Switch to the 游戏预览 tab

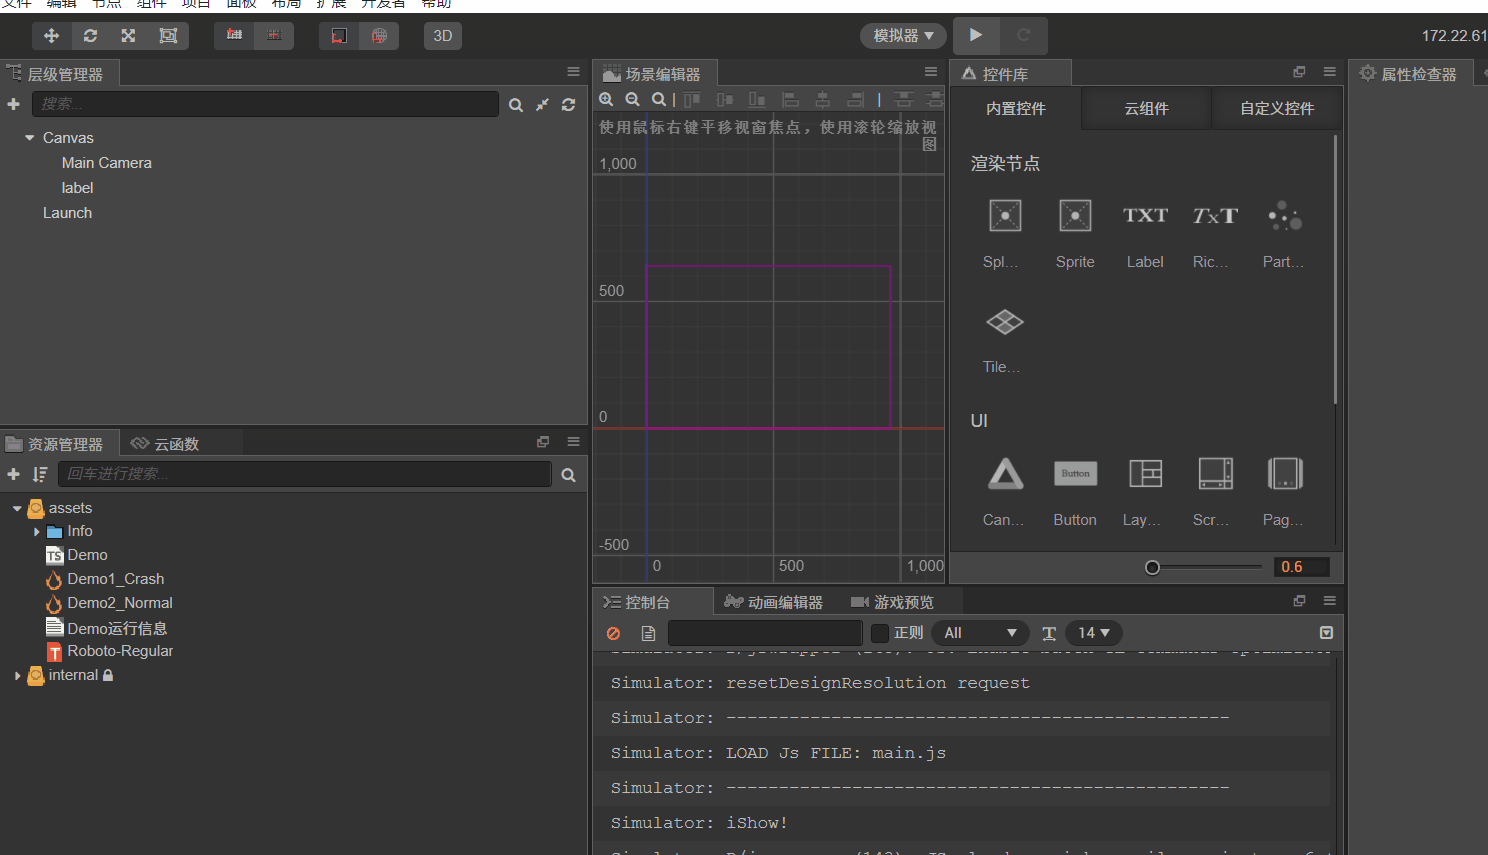[892, 602]
